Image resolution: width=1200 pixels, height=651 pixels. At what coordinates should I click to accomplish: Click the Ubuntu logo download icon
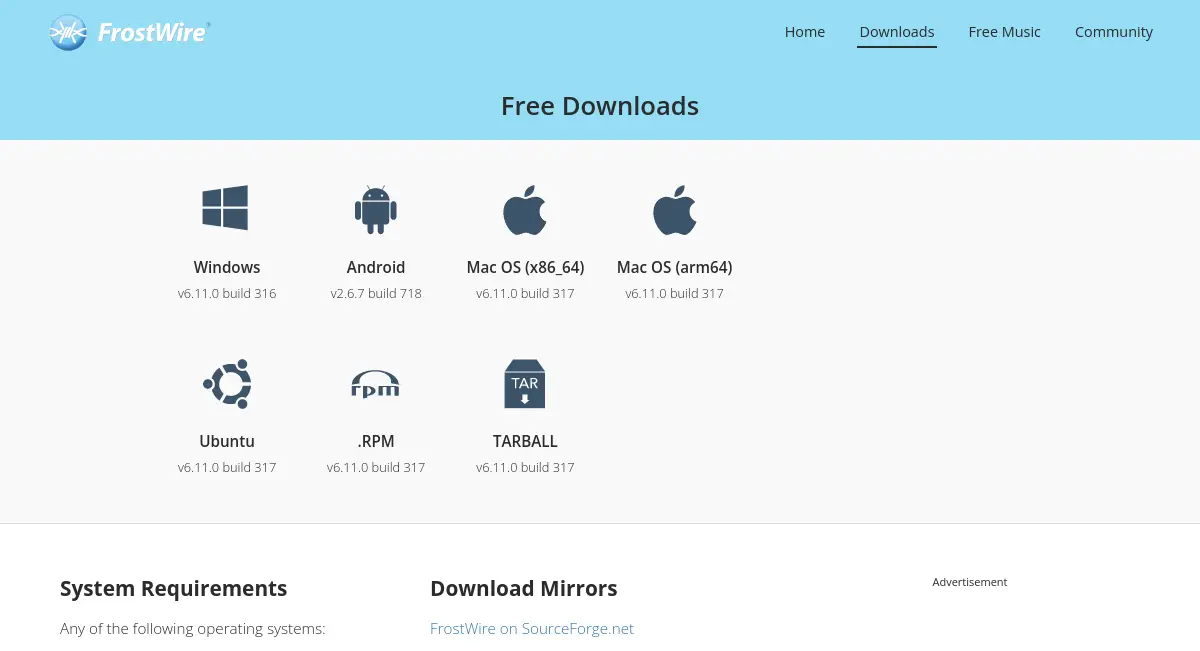point(227,383)
